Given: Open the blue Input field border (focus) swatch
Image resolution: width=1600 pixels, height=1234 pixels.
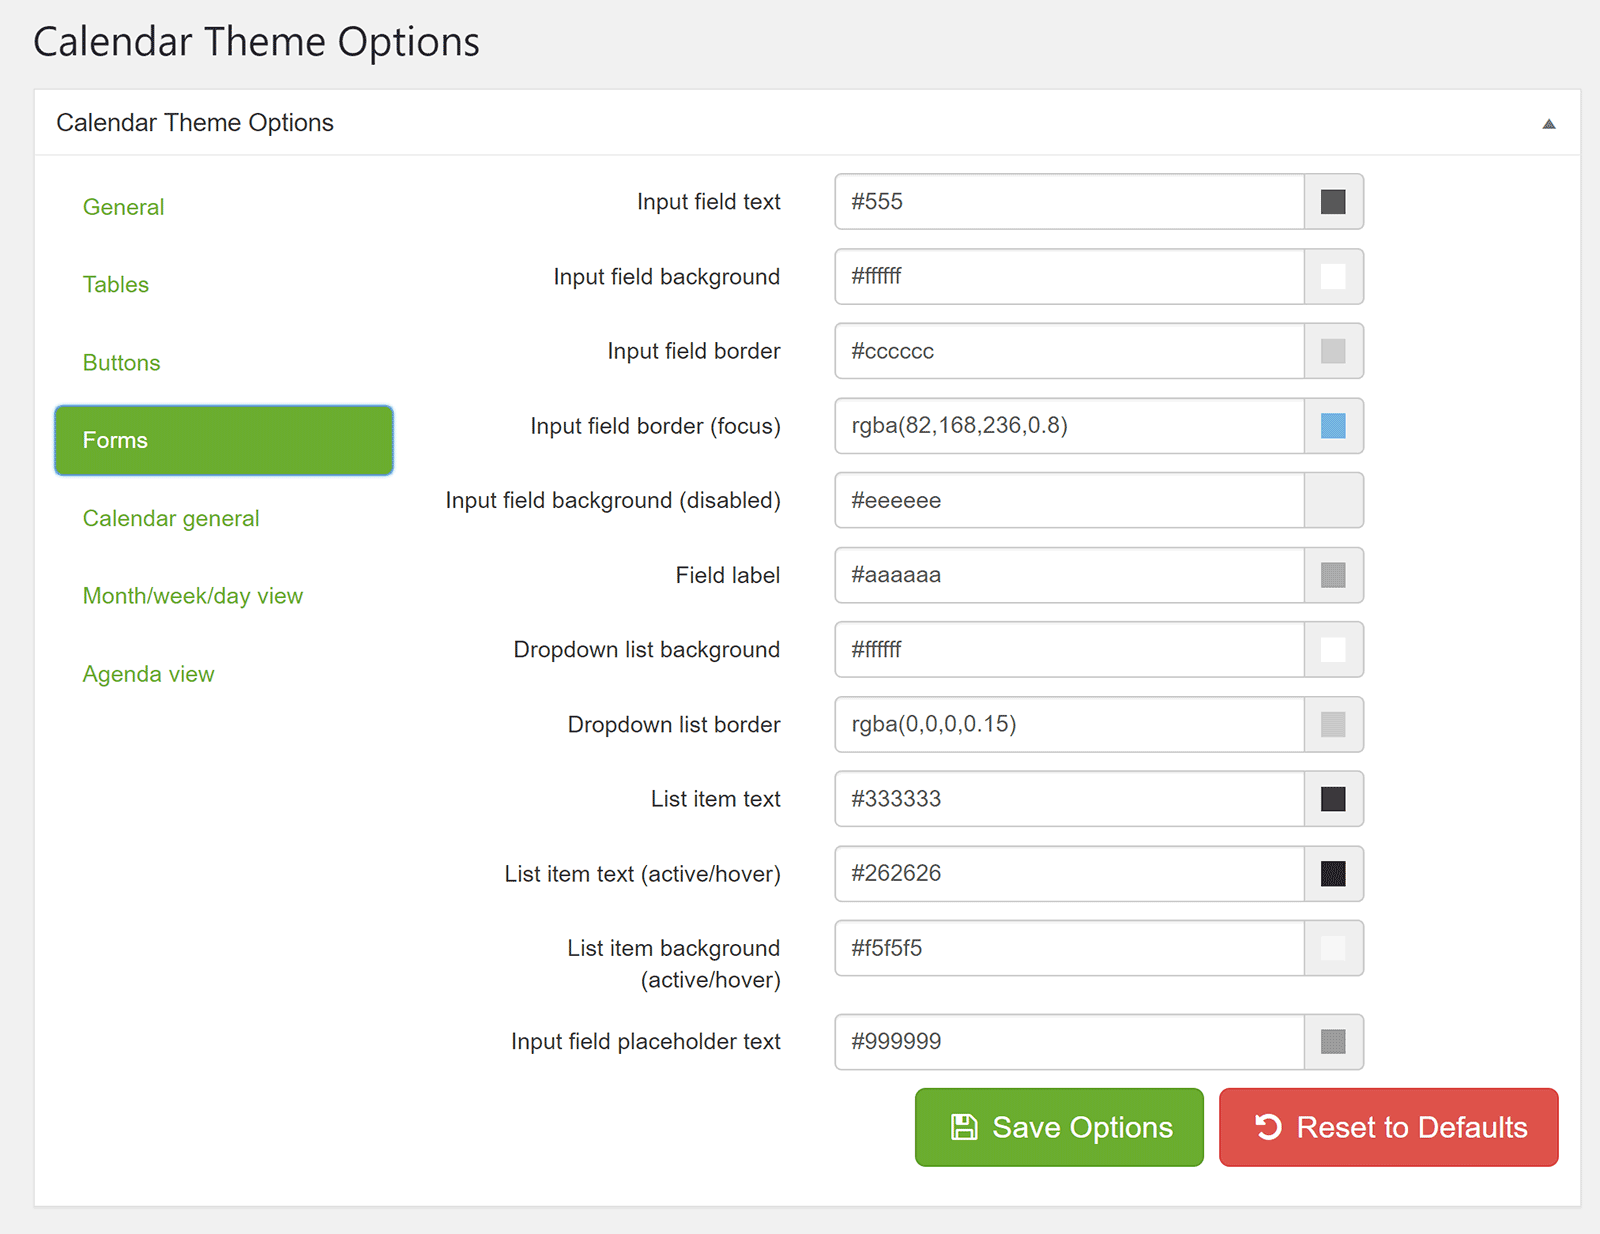Looking at the screenshot, I should (x=1333, y=425).
